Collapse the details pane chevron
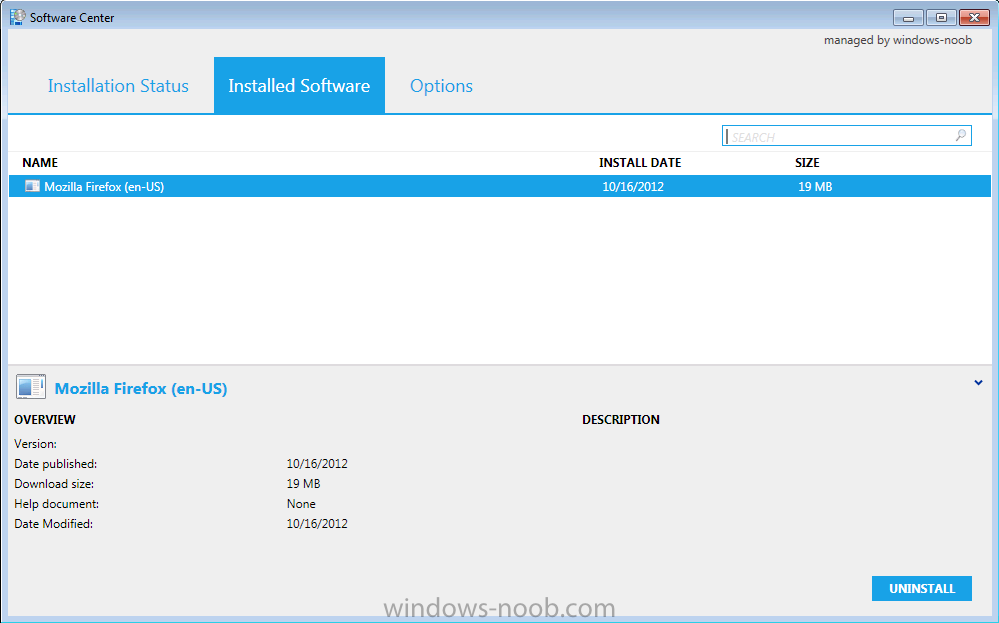The image size is (999, 623). [978, 383]
